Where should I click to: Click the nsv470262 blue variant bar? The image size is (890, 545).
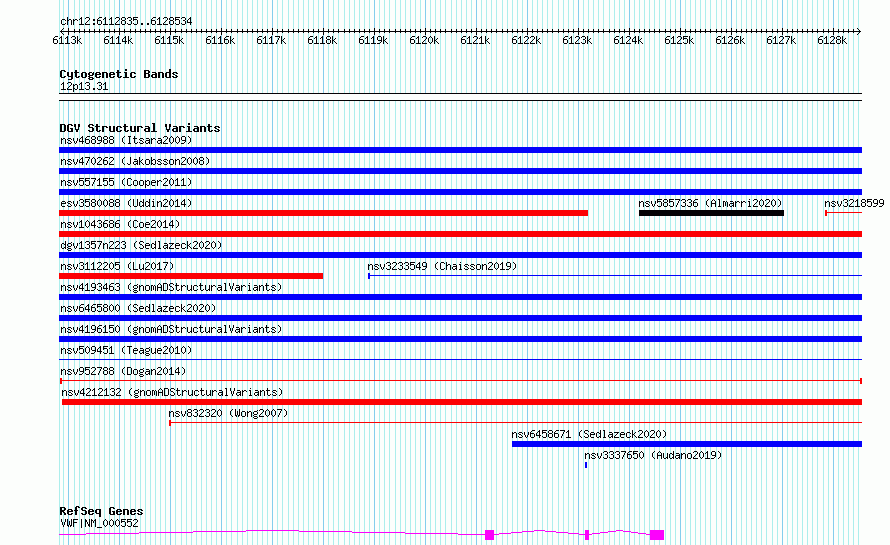coord(460,171)
